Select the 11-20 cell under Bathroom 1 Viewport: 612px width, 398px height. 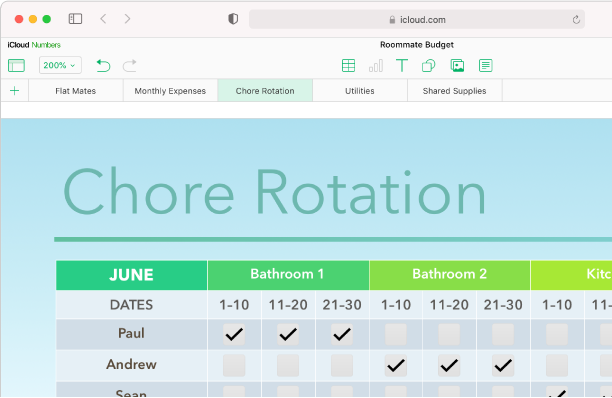point(288,305)
